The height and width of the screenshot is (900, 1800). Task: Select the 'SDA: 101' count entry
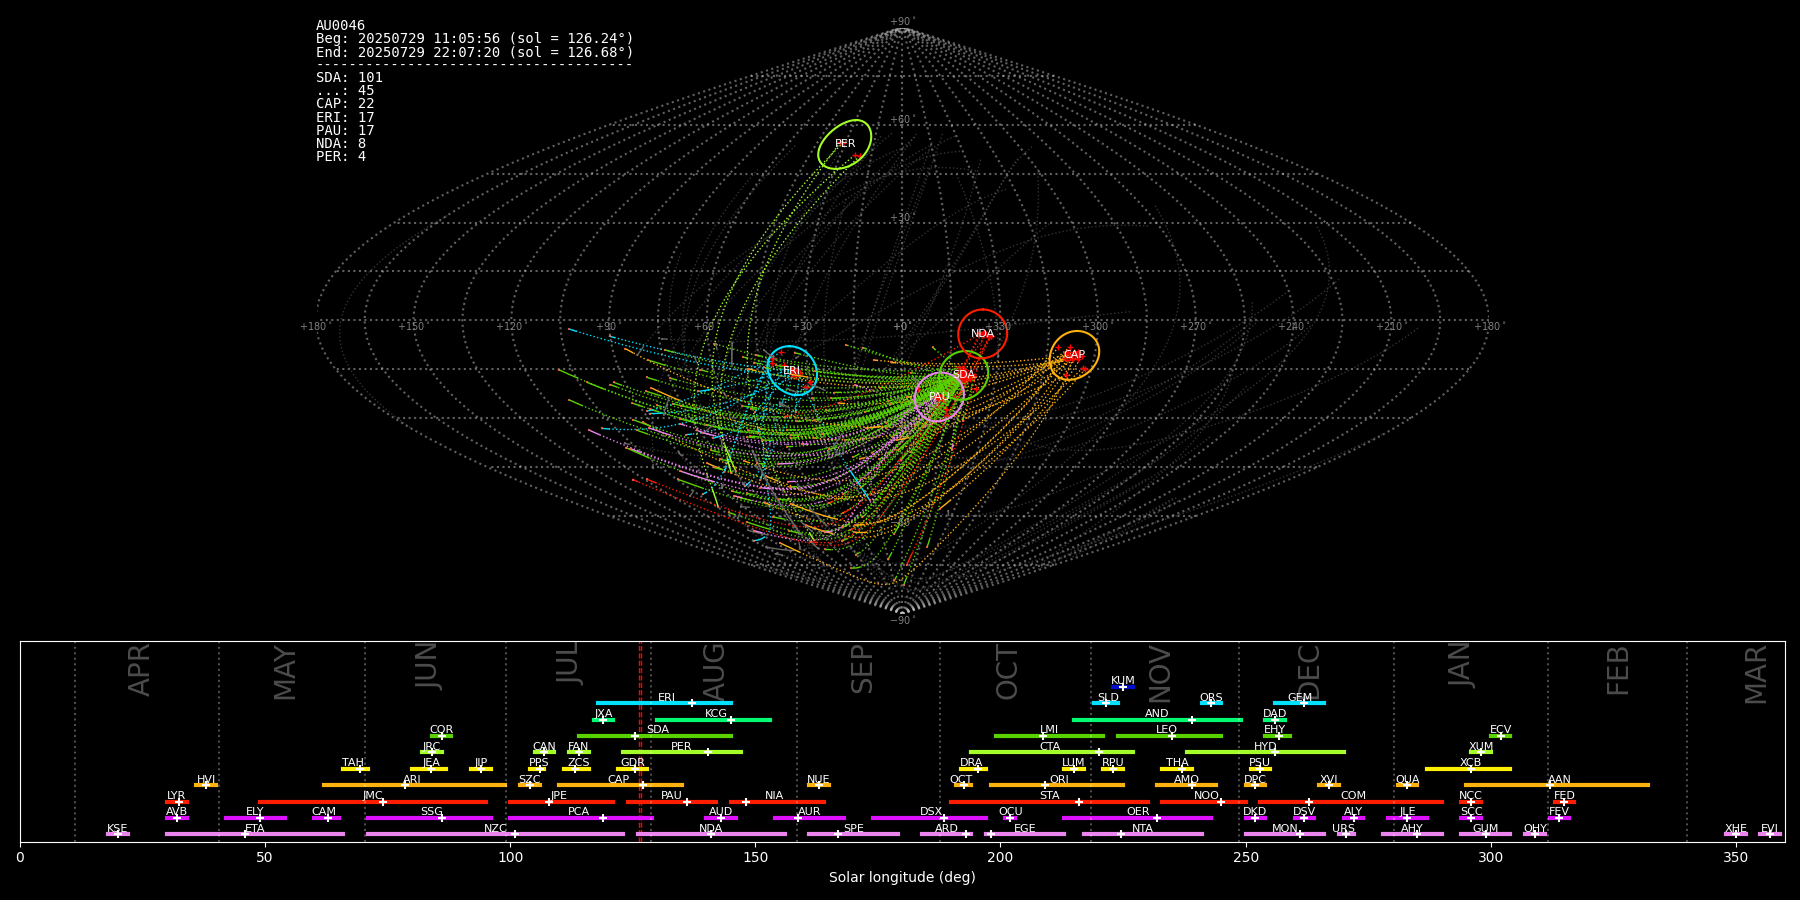(x=349, y=78)
